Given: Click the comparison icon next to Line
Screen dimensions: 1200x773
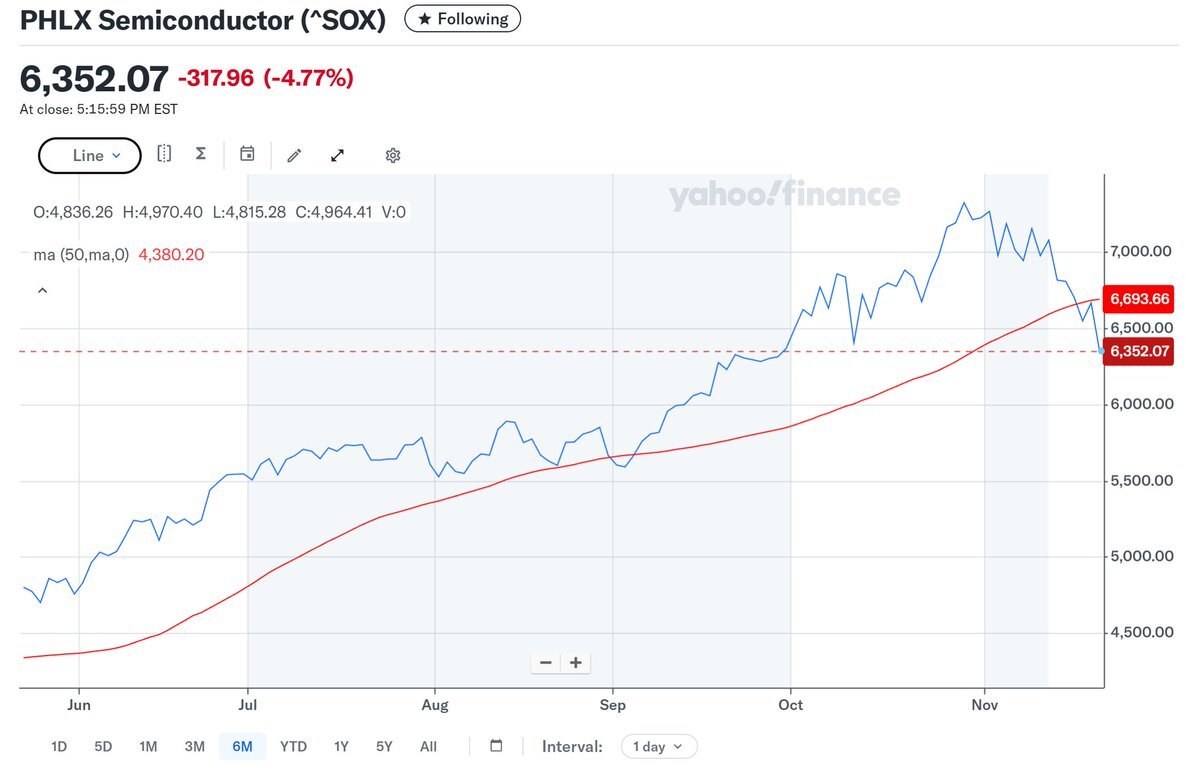Looking at the screenshot, I should [x=164, y=154].
